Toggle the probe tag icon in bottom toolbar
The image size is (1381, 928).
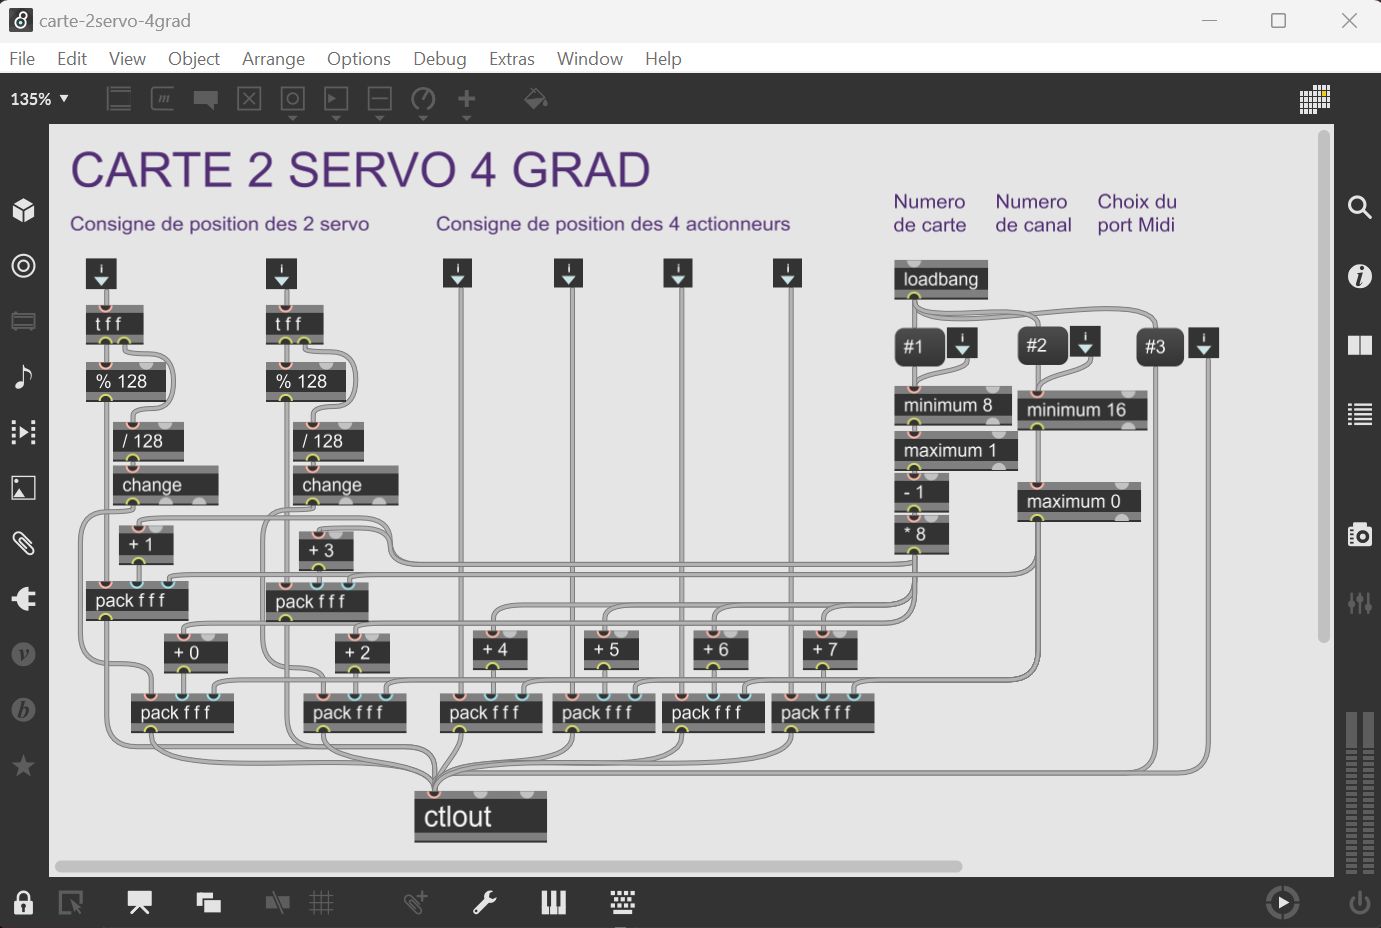415,903
